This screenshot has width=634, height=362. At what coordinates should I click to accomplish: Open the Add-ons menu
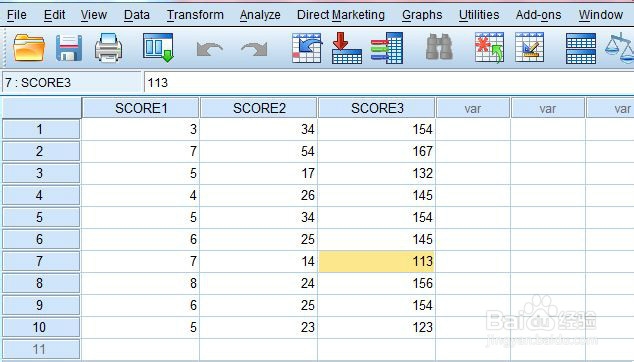[x=539, y=15]
